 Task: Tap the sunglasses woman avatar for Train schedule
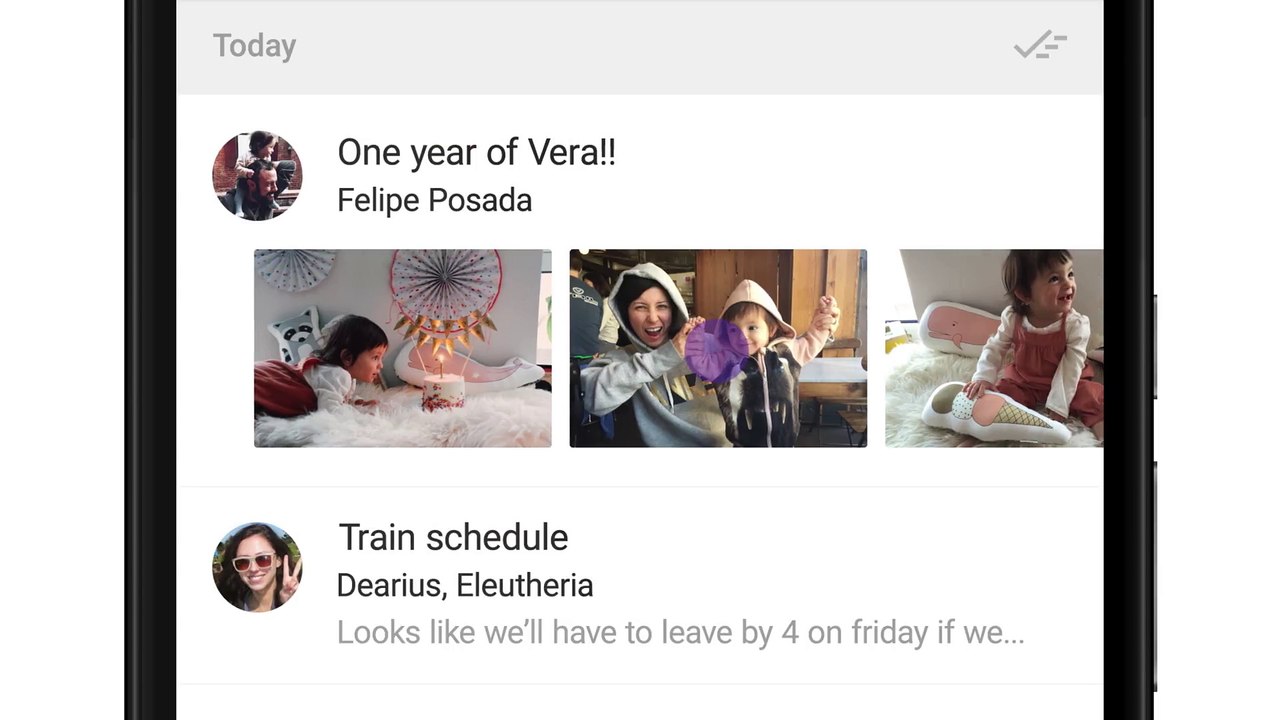coord(257,566)
